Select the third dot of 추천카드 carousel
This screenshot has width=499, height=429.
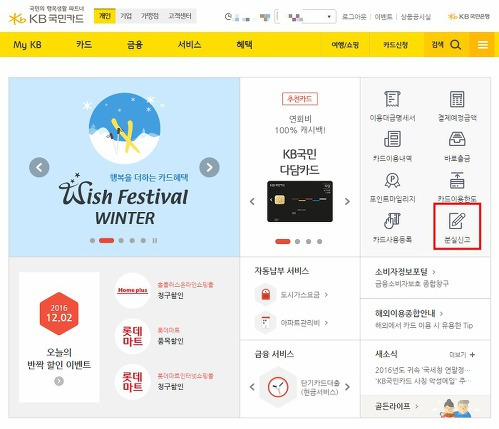click(308, 241)
